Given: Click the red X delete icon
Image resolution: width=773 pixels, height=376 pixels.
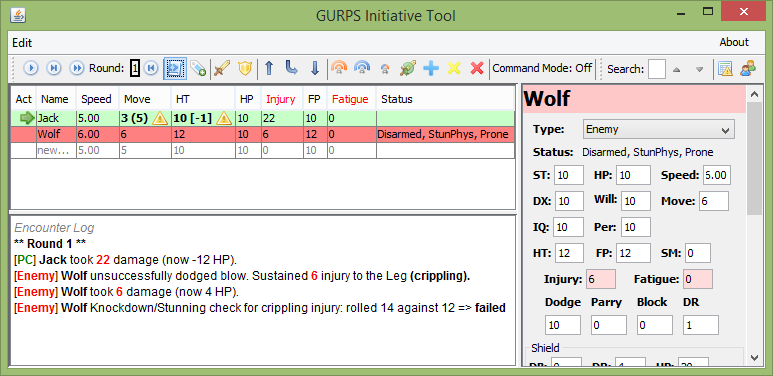Looking at the screenshot, I should 477,68.
